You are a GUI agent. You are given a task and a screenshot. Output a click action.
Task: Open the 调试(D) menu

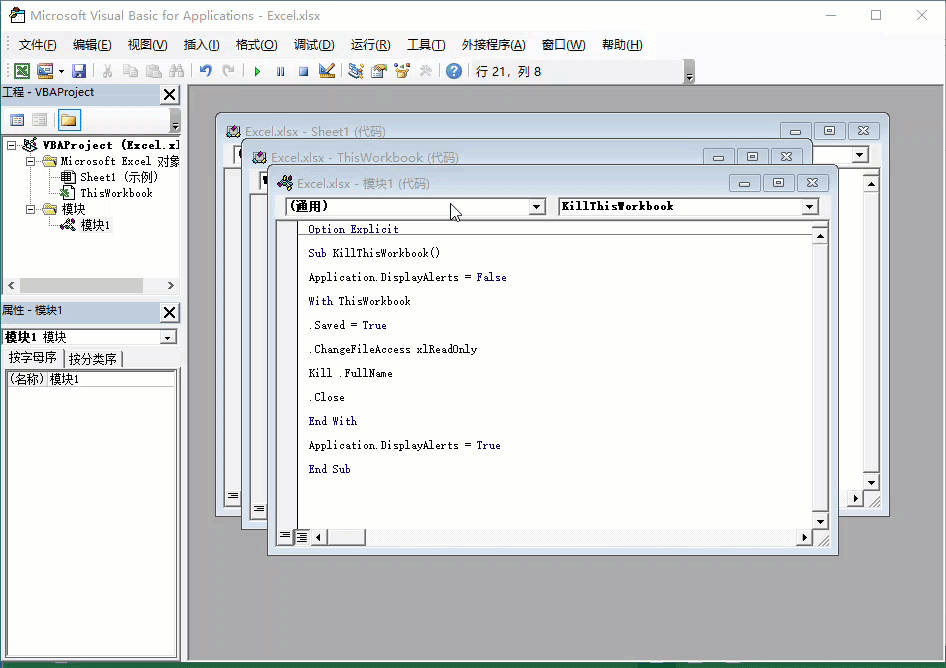point(314,45)
